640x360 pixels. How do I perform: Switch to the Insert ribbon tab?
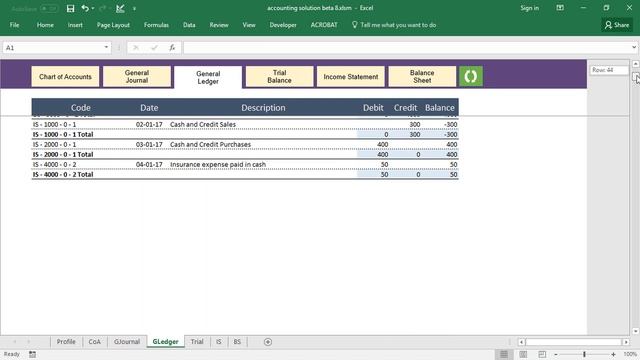[75, 25]
